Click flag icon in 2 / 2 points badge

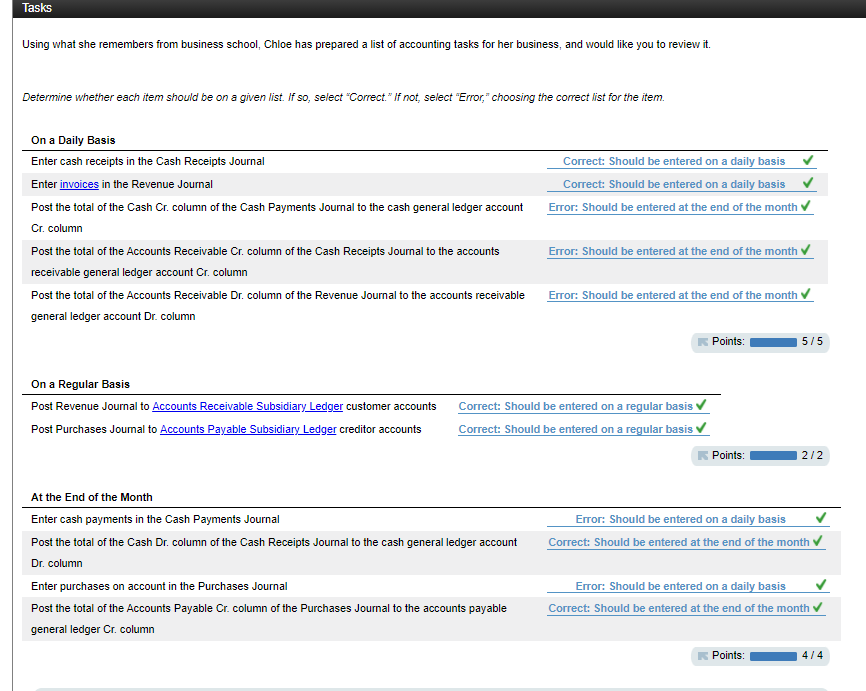point(703,456)
